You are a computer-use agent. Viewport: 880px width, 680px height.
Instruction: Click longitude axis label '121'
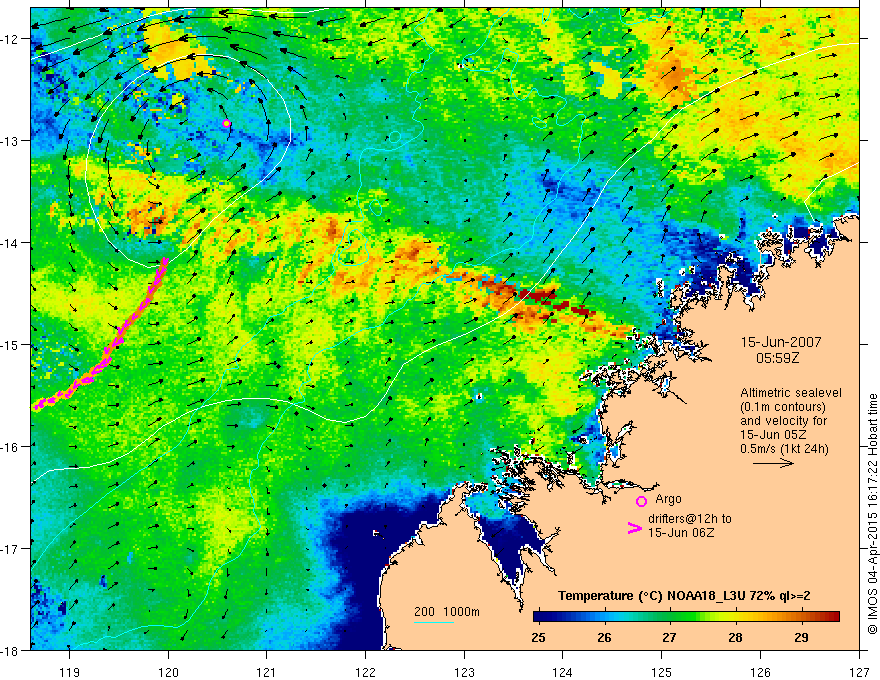click(x=267, y=672)
